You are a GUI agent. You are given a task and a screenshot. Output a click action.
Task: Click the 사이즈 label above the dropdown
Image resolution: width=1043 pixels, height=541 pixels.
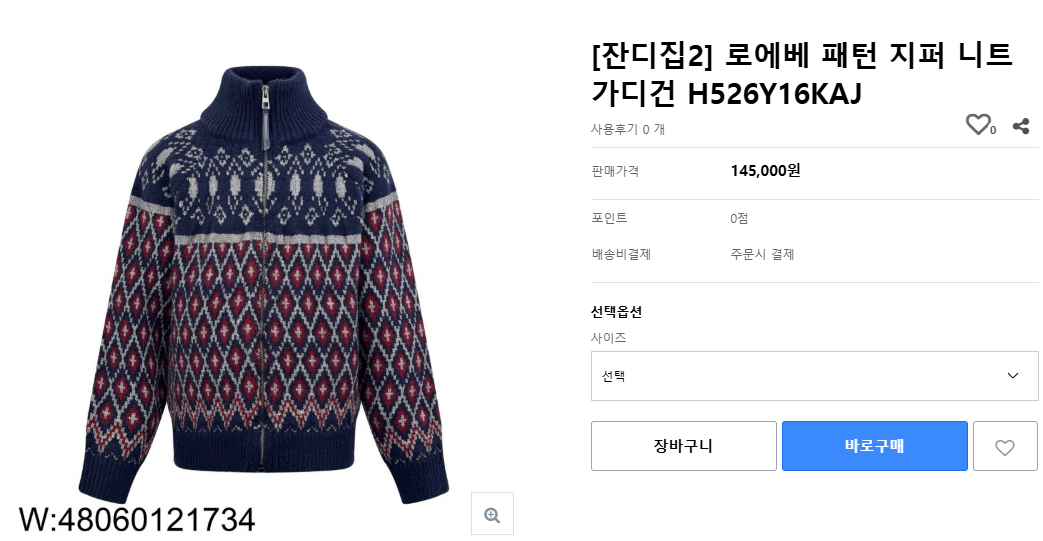click(x=609, y=338)
